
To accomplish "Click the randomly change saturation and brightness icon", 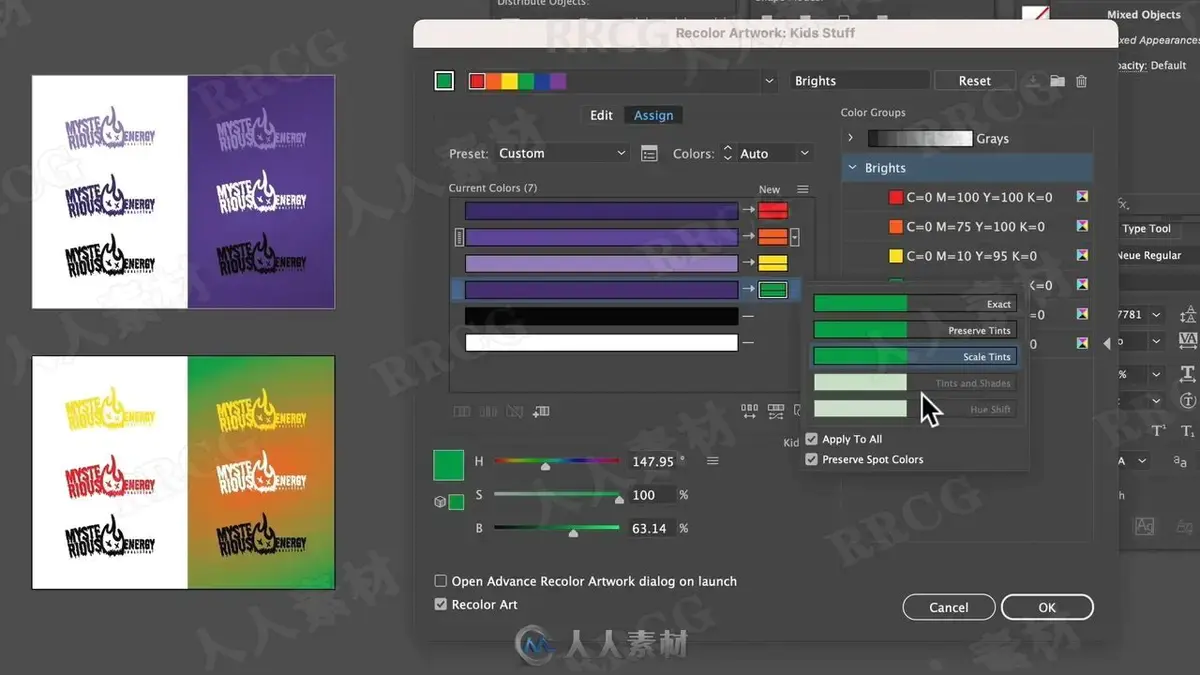I will pos(775,411).
